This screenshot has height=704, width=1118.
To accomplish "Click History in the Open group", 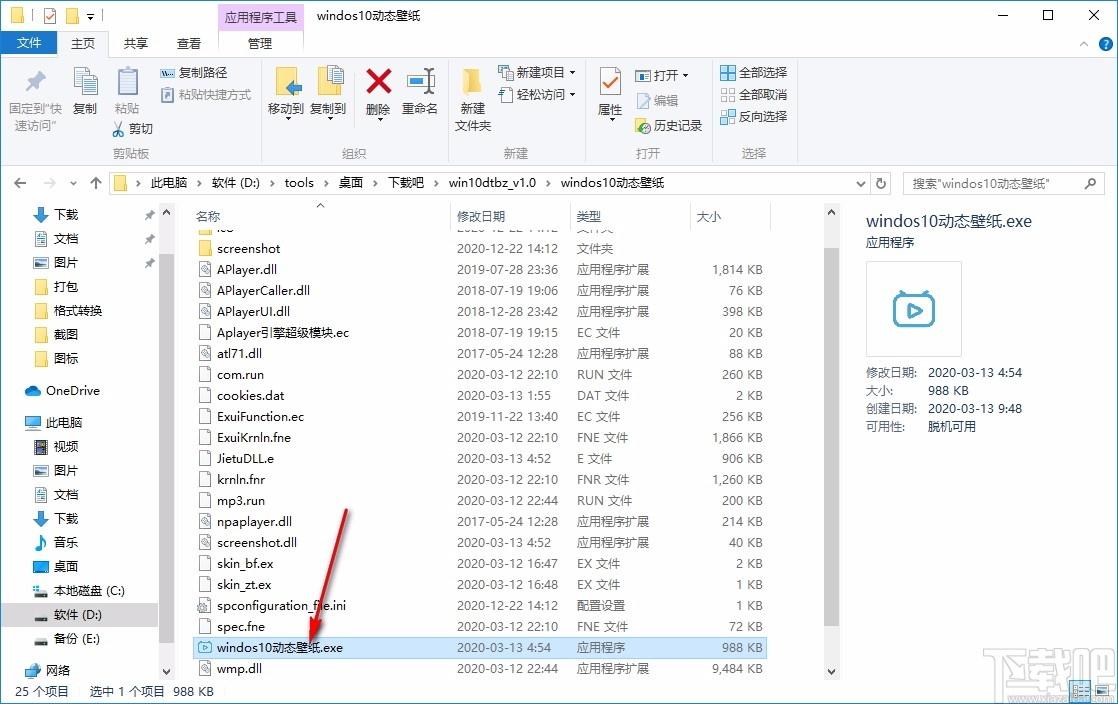I will point(669,126).
